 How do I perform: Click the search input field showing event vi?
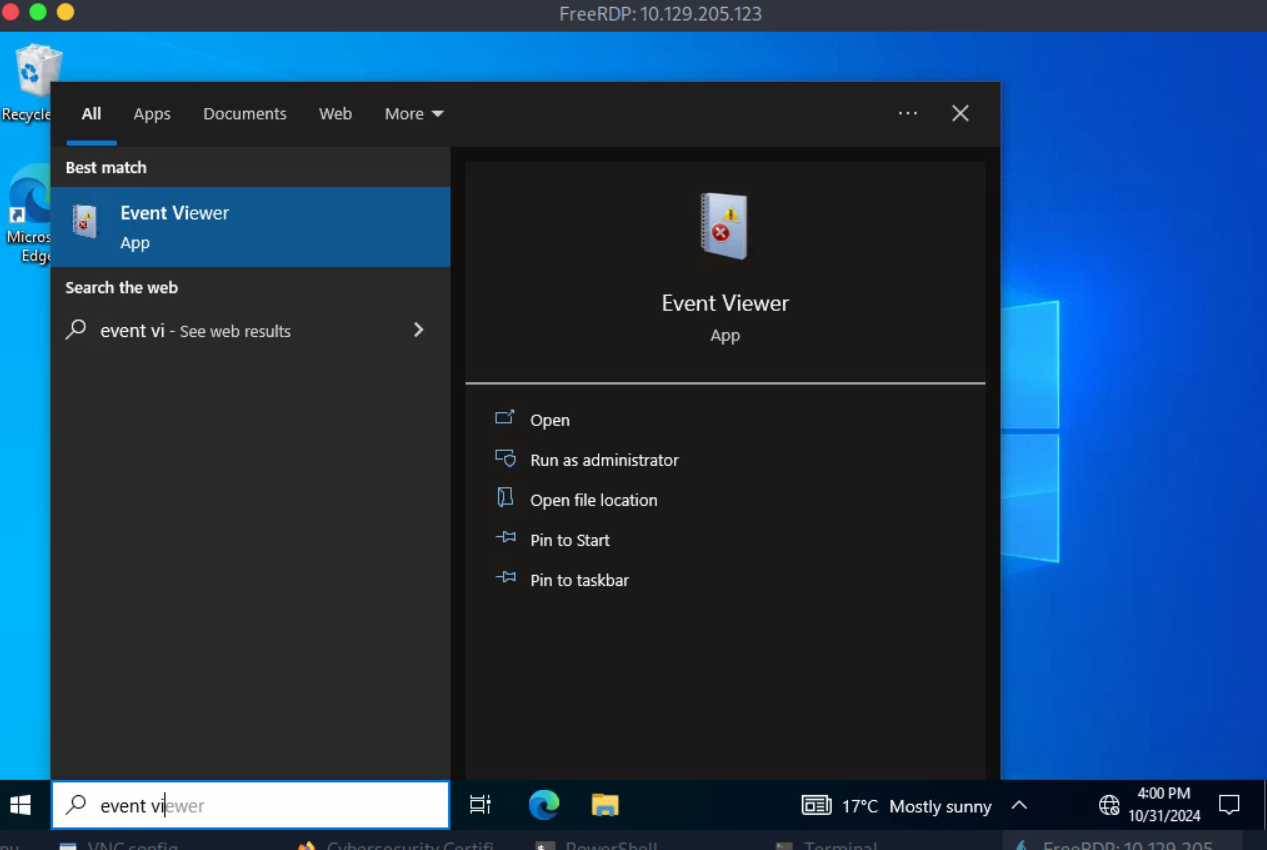pyautogui.click(x=250, y=805)
